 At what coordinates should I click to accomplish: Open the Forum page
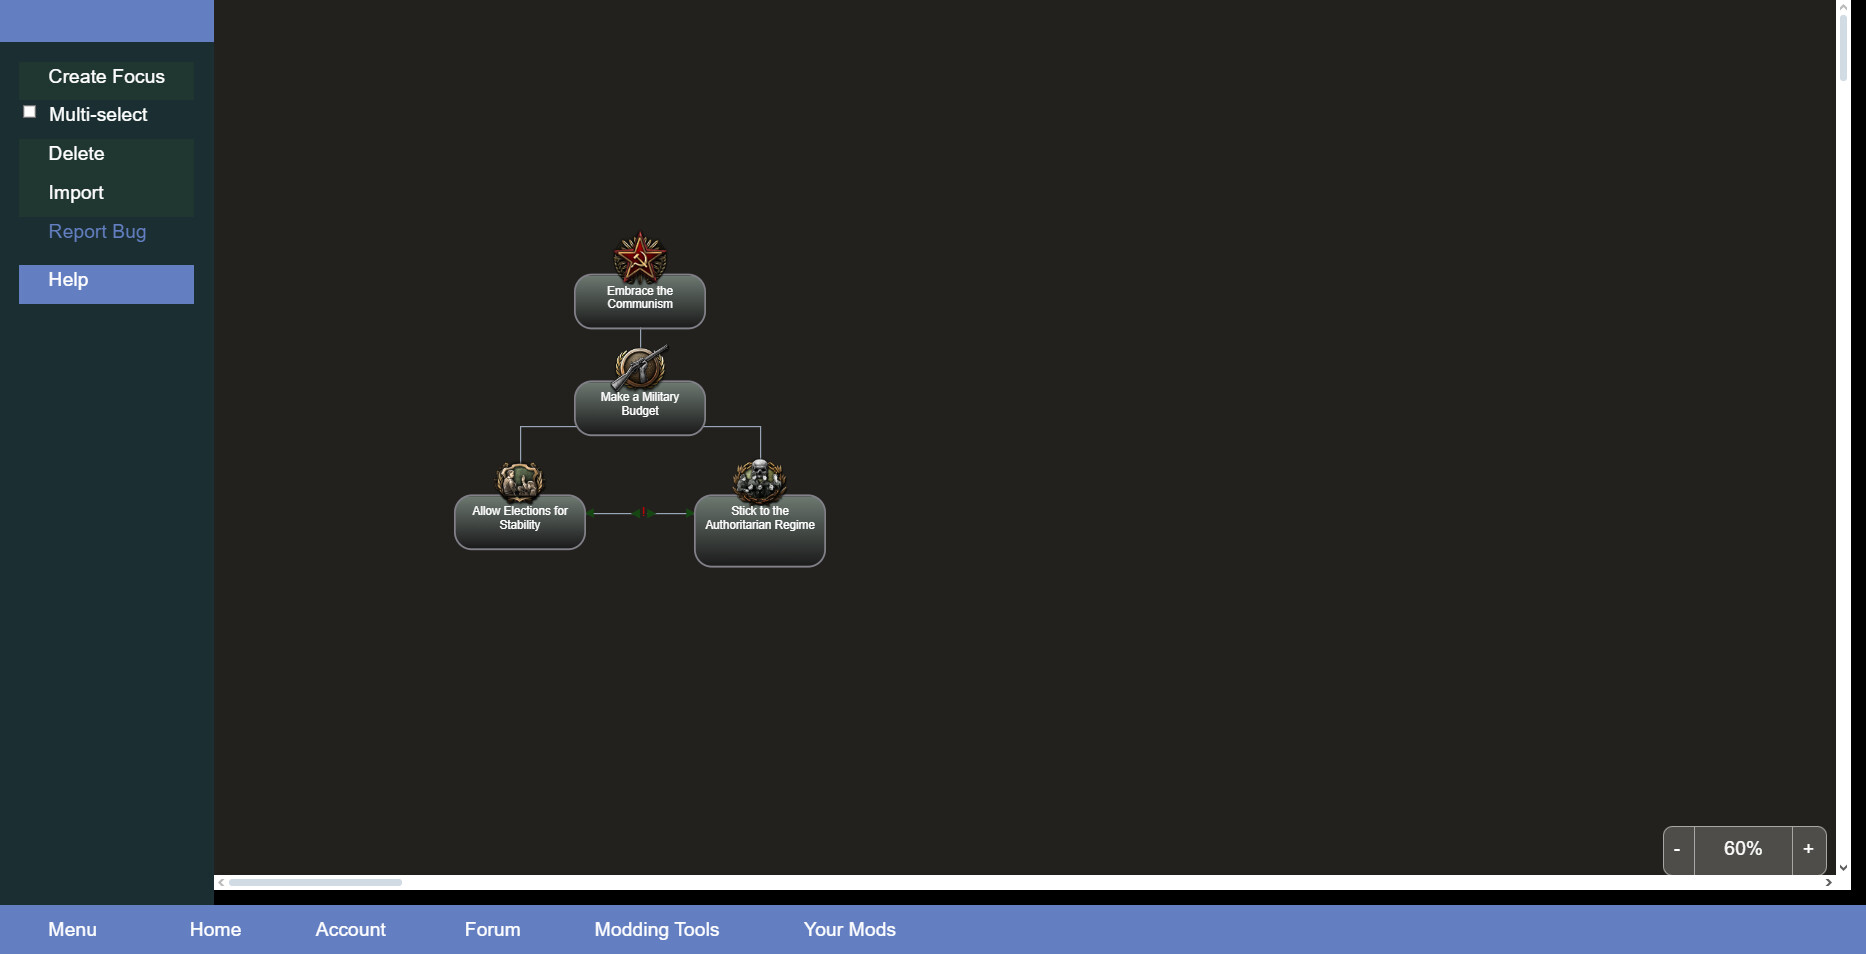[x=492, y=929]
